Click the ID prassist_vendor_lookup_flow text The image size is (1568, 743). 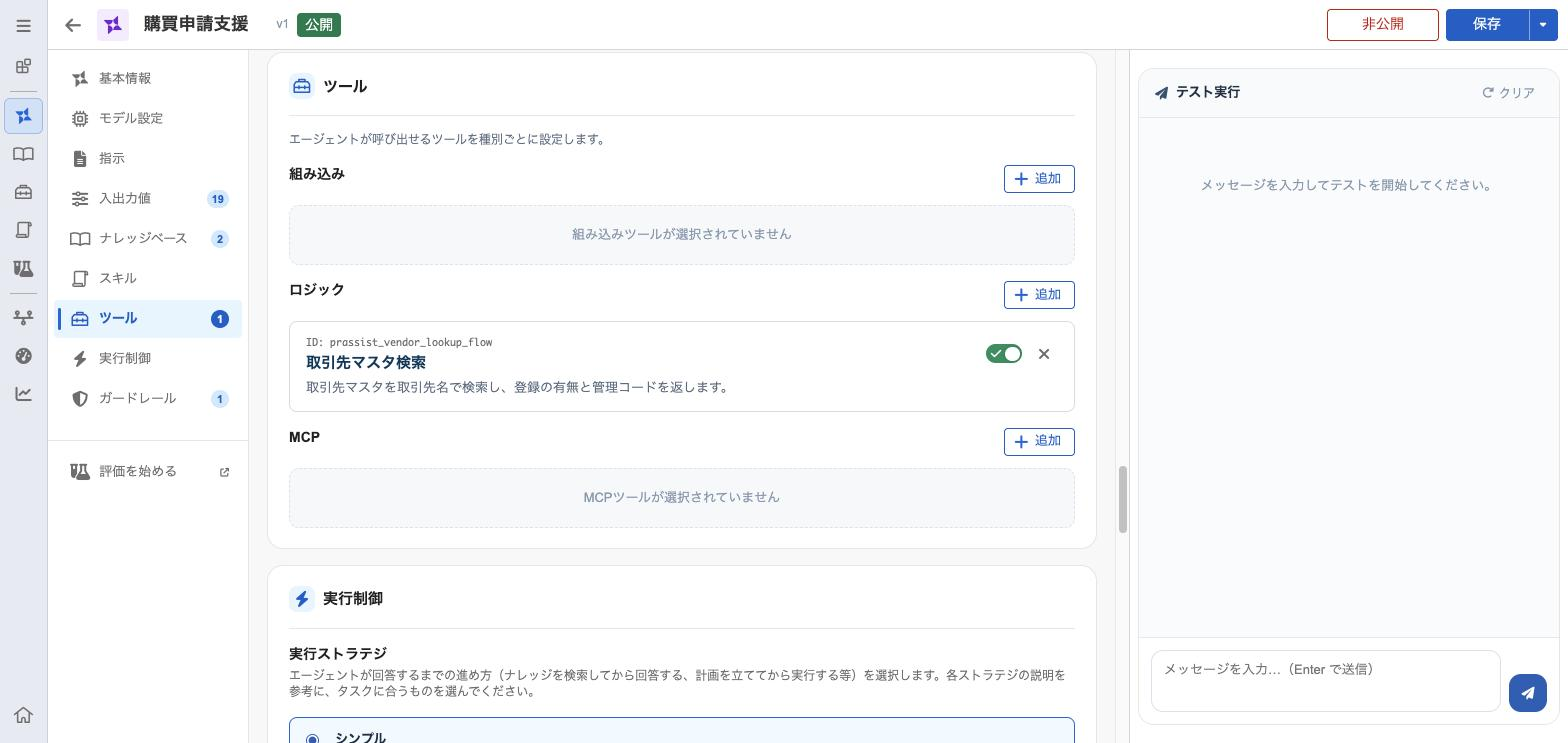[399, 342]
